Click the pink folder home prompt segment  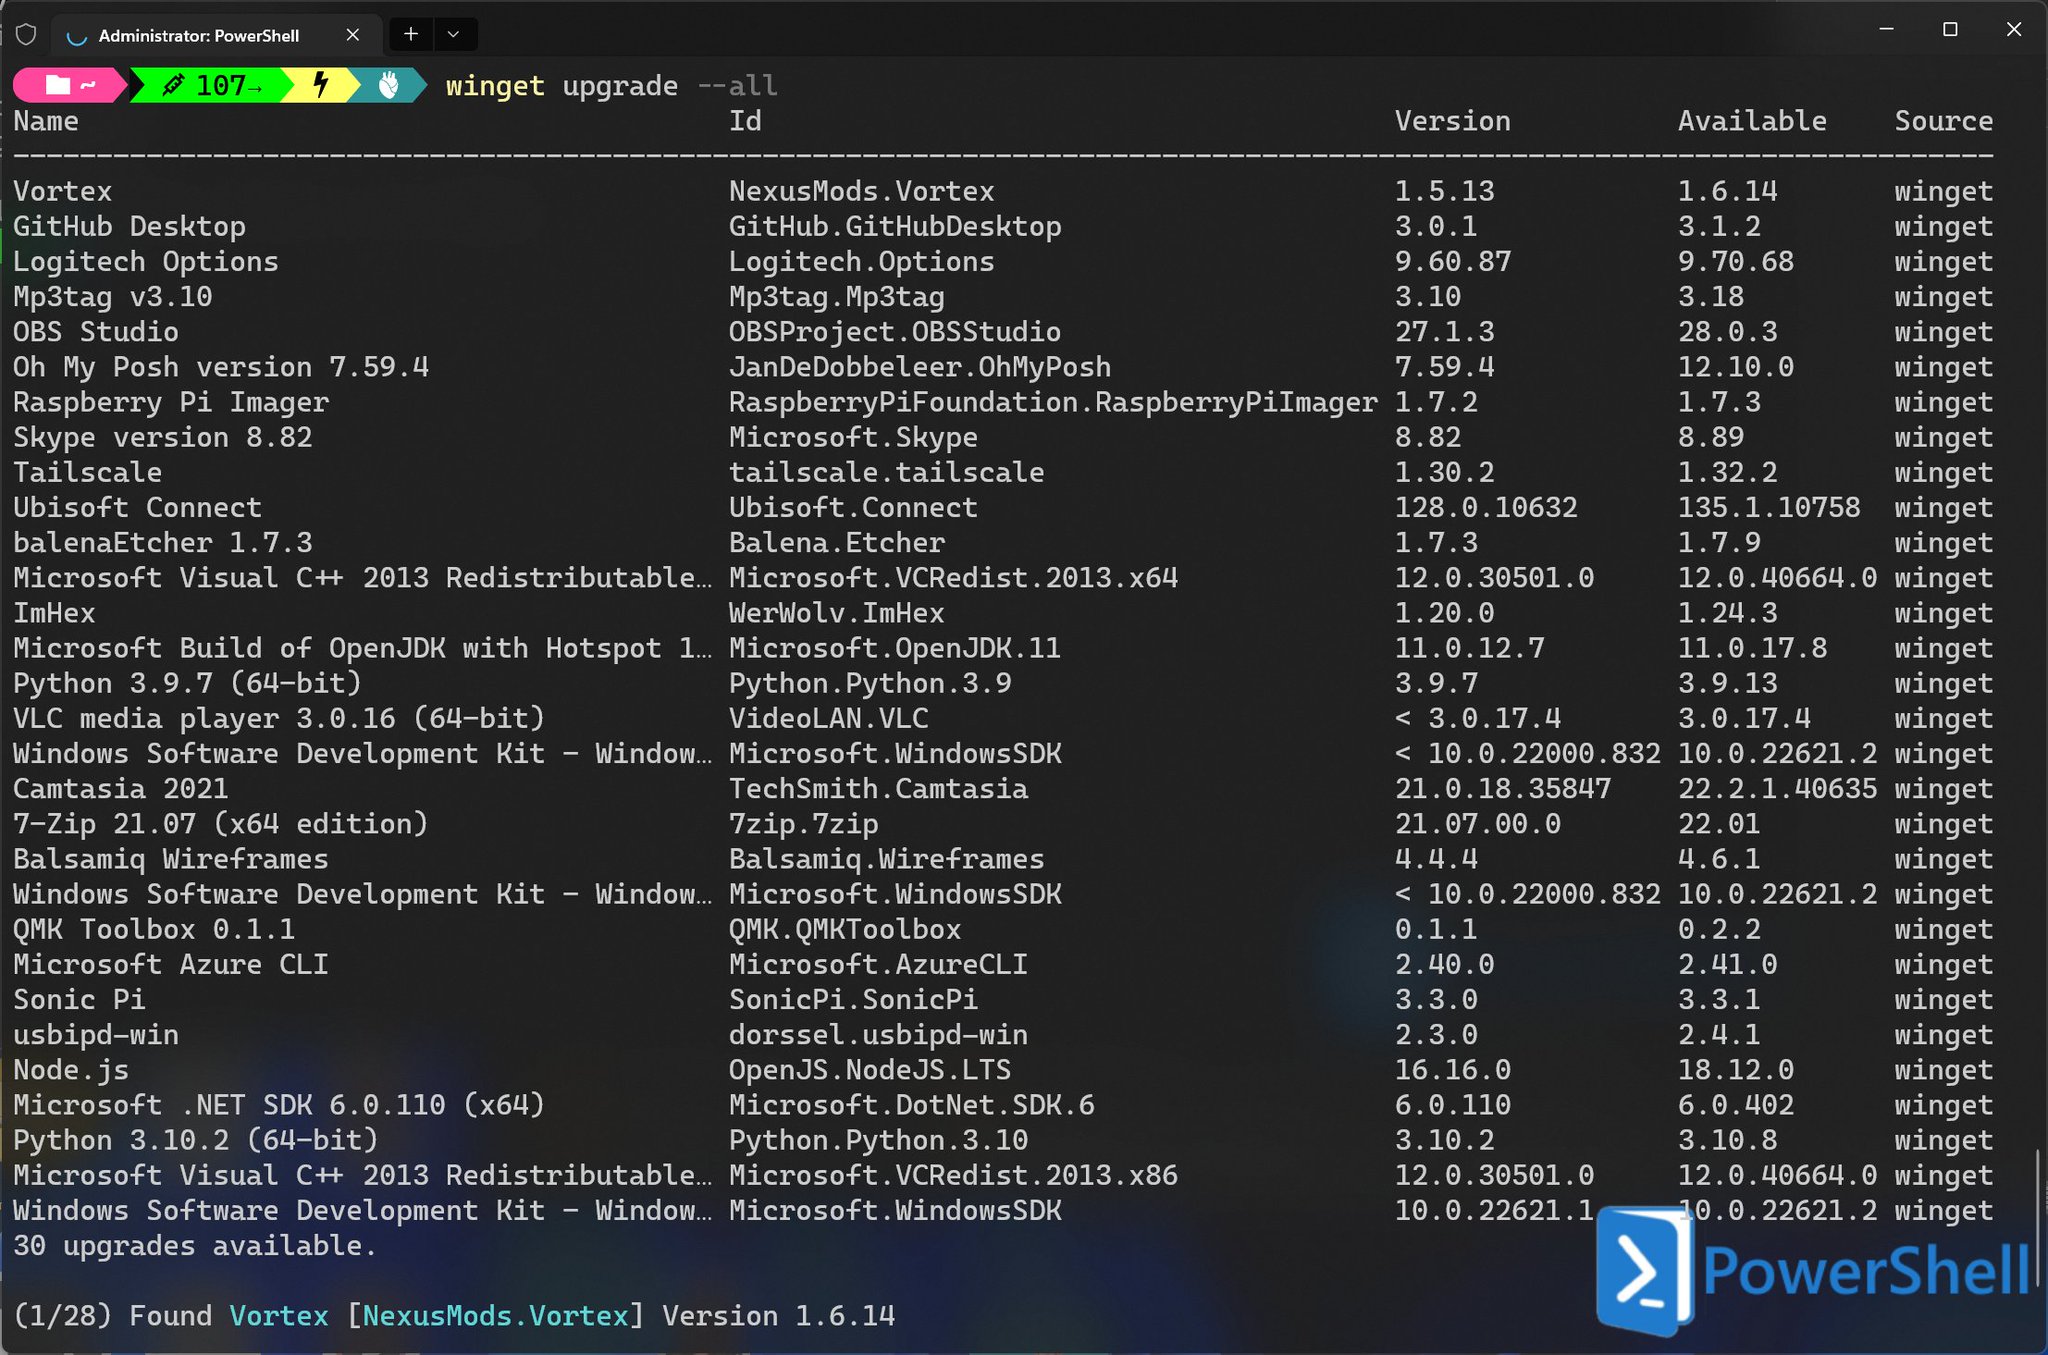(68, 86)
